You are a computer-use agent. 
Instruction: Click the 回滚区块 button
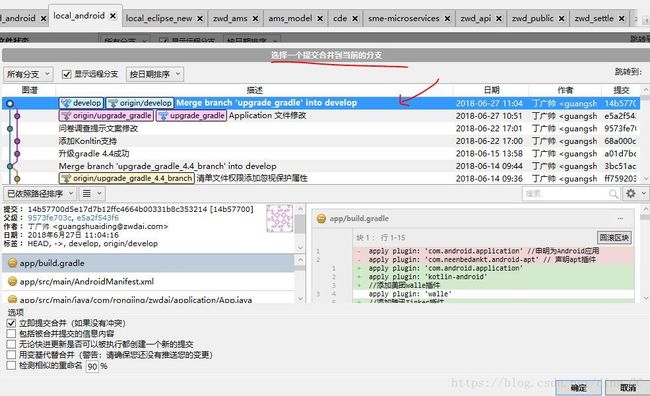pyautogui.click(x=614, y=238)
